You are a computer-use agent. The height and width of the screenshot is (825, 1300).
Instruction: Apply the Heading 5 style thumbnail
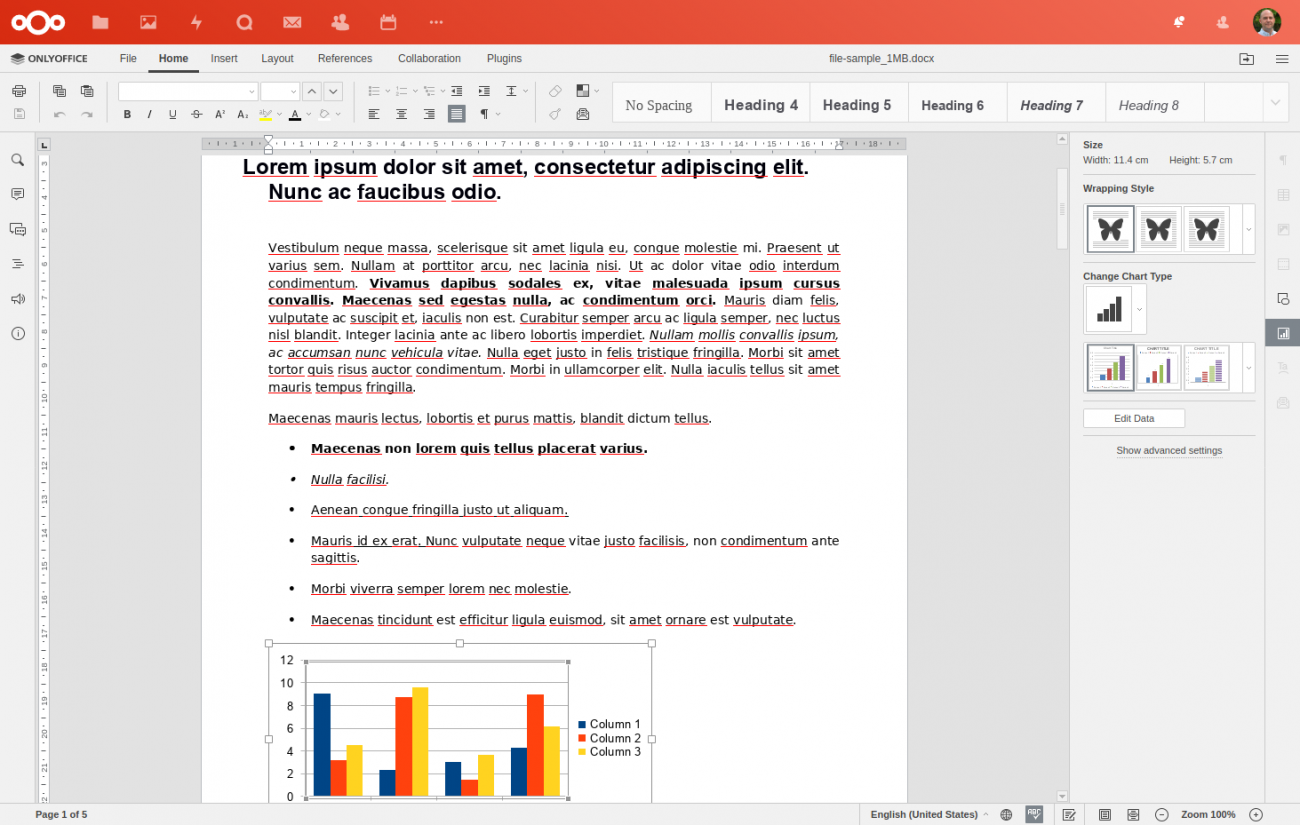[857, 105]
